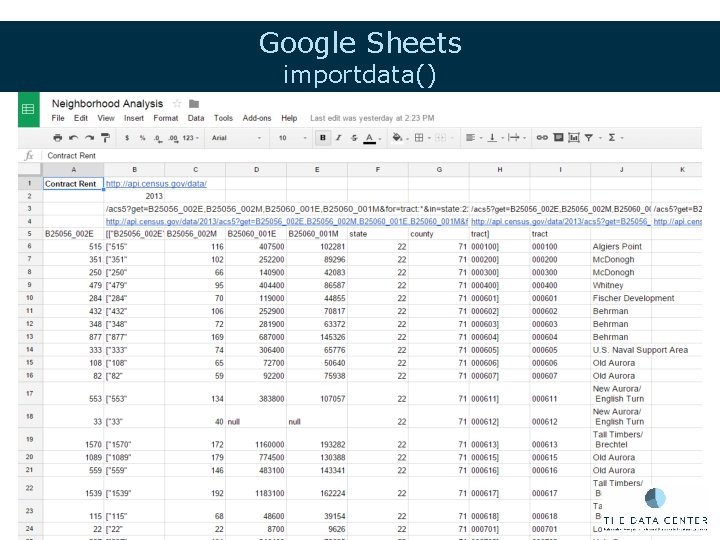This screenshot has height=540, width=720.
Task: Select cell value 1183100
Action: 256,488
